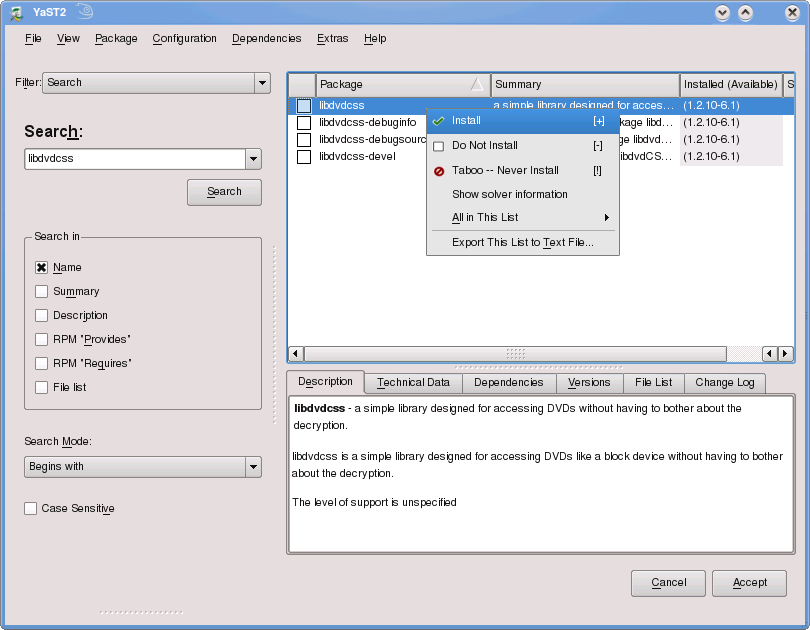The image size is (810, 630).
Task: Open the Extras menu
Action: click(x=333, y=39)
